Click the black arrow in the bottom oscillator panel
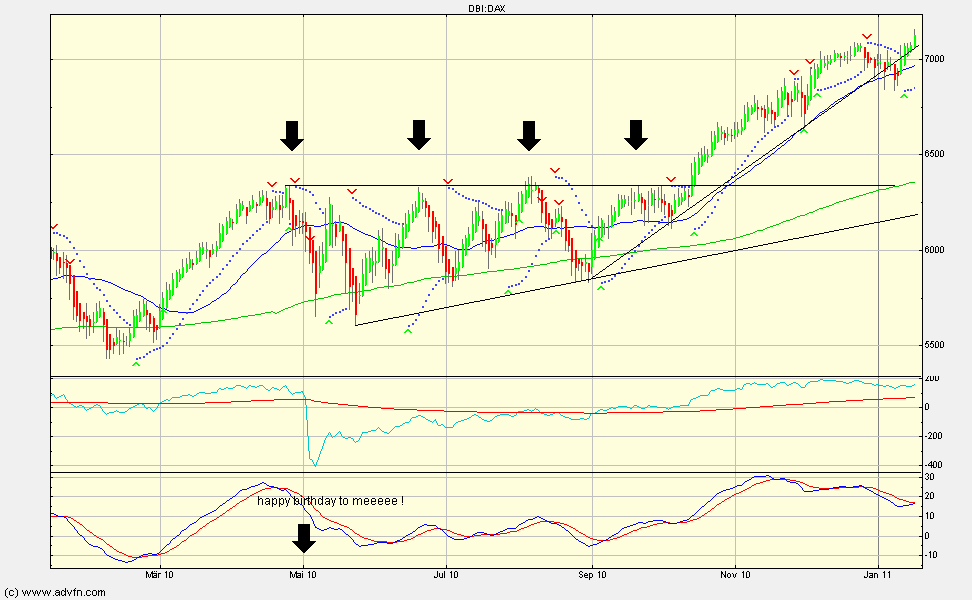The width and height of the screenshot is (972, 600). tap(304, 538)
